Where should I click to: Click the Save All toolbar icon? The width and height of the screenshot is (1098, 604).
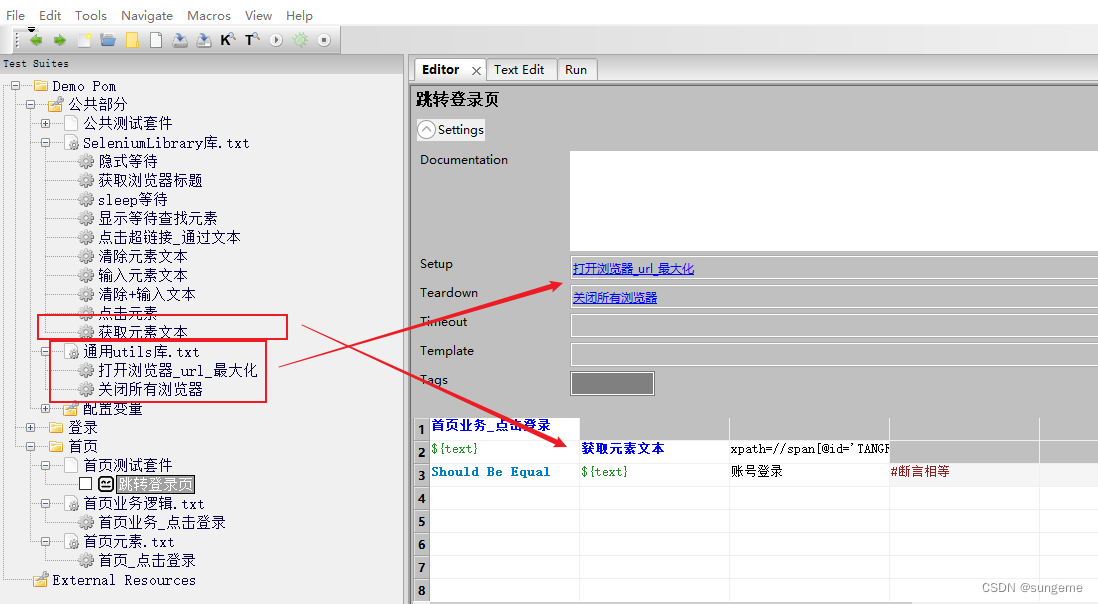point(204,41)
